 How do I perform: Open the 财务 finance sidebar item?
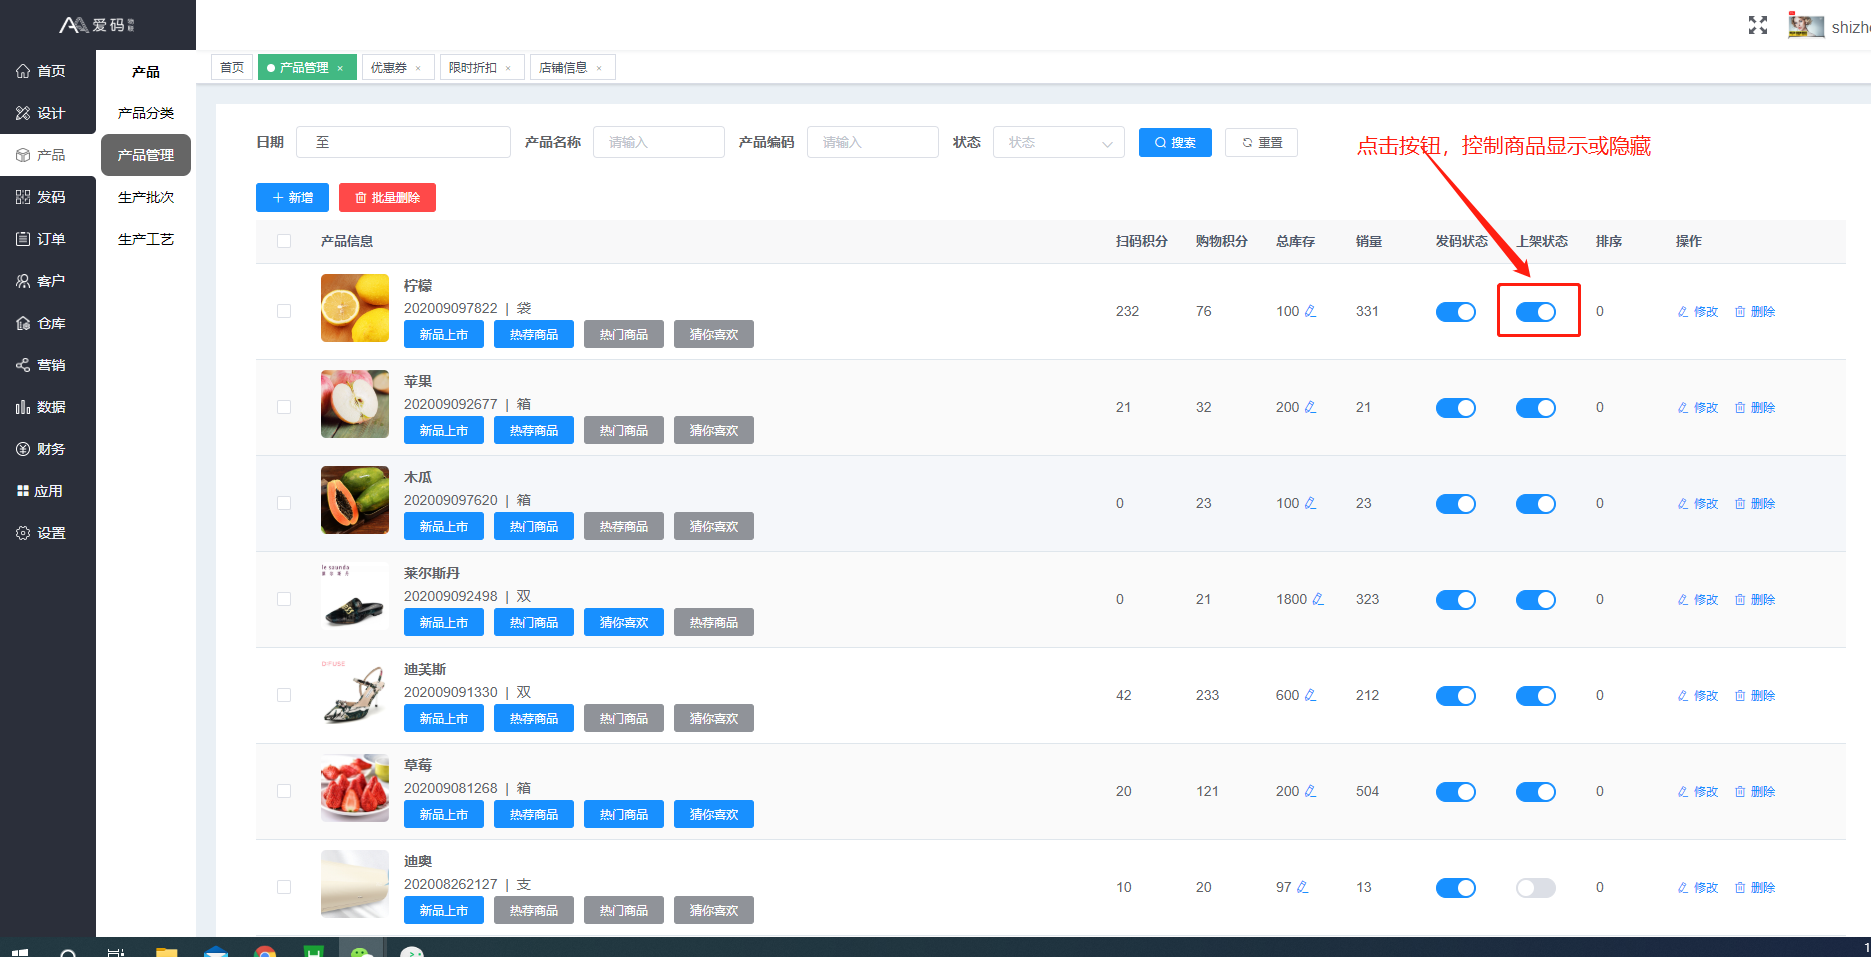point(40,449)
